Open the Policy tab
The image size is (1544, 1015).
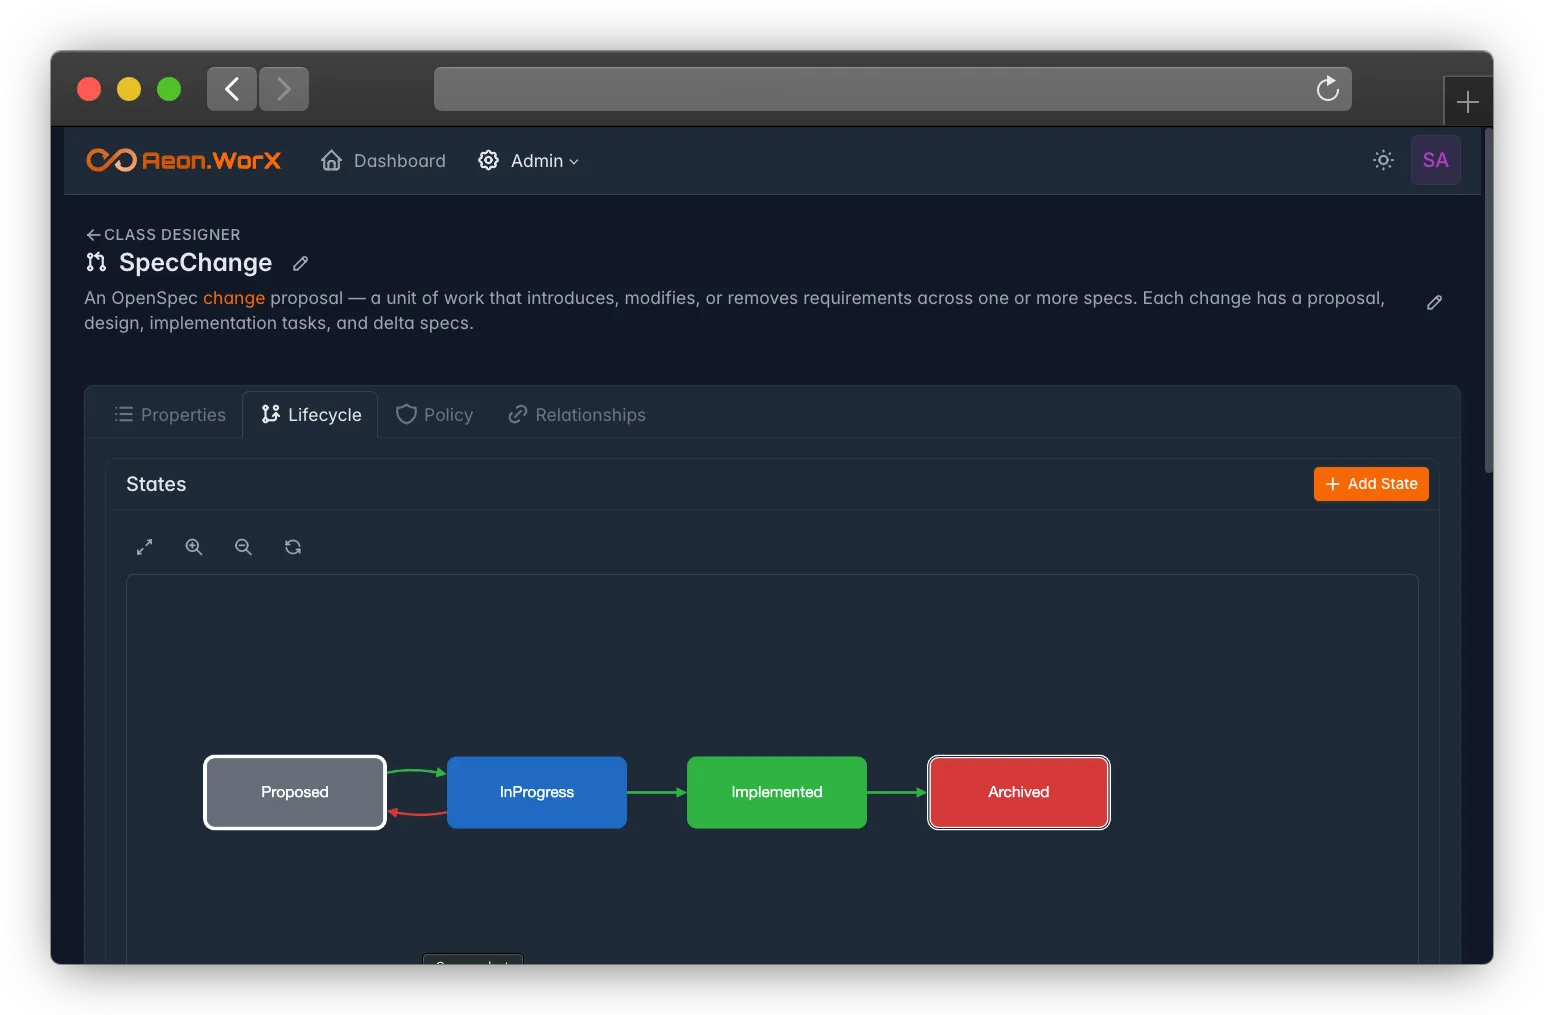434,415
